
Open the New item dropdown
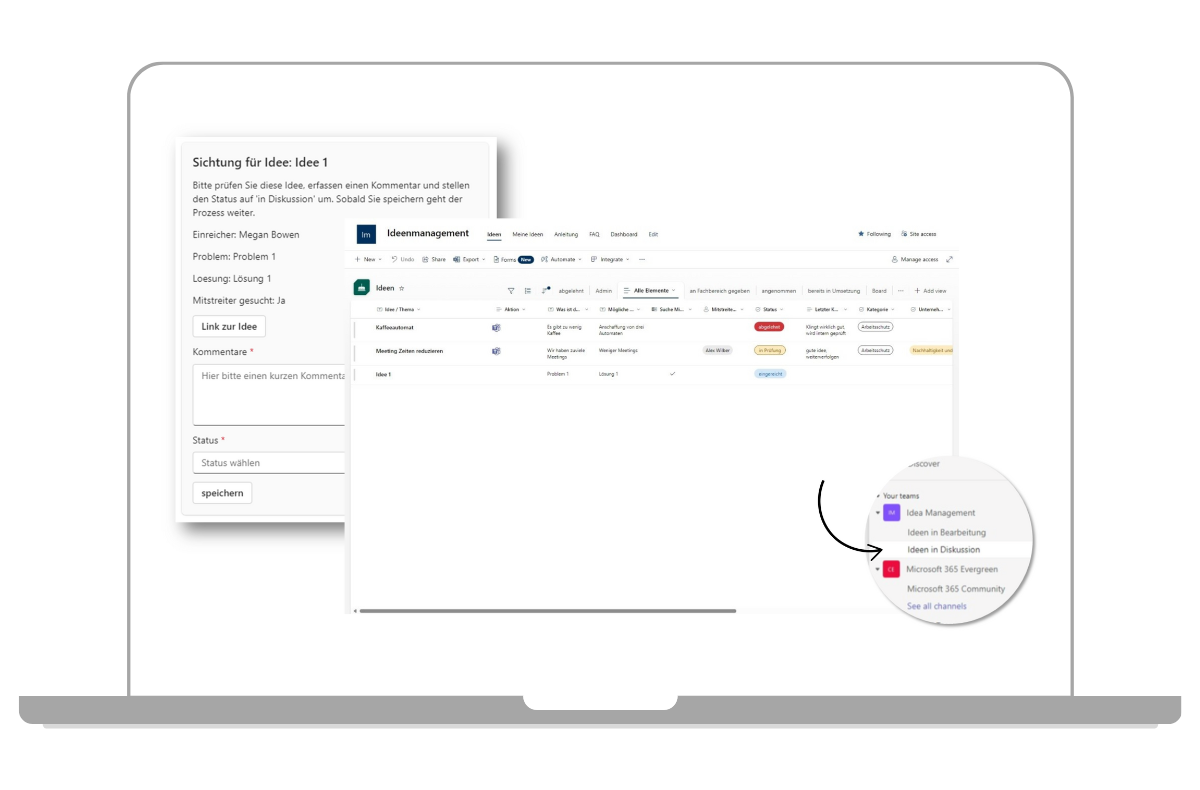tap(368, 259)
